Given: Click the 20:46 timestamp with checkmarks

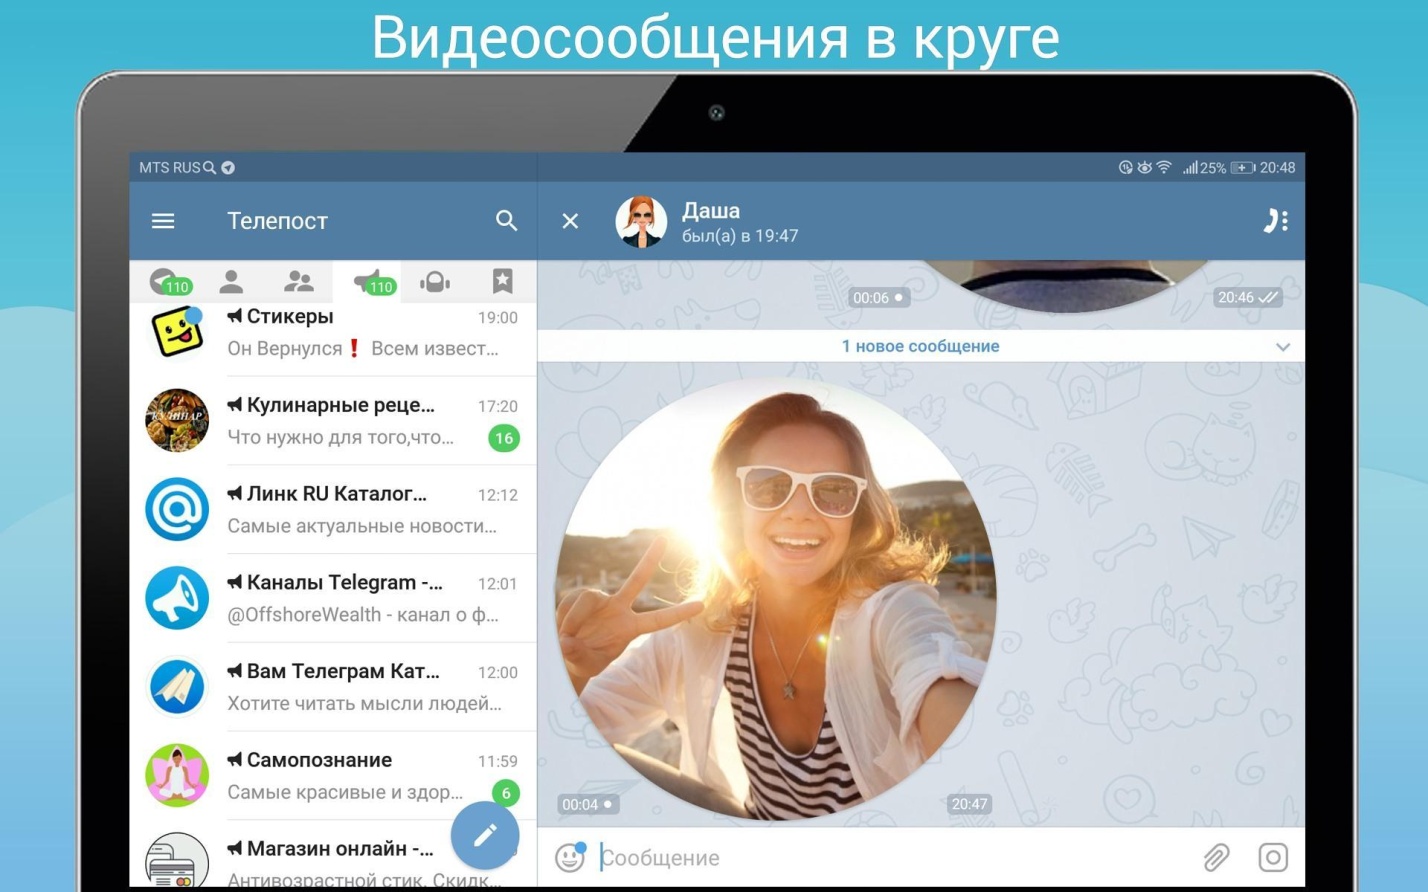Looking at the screenshot, I should (1248, 297).
